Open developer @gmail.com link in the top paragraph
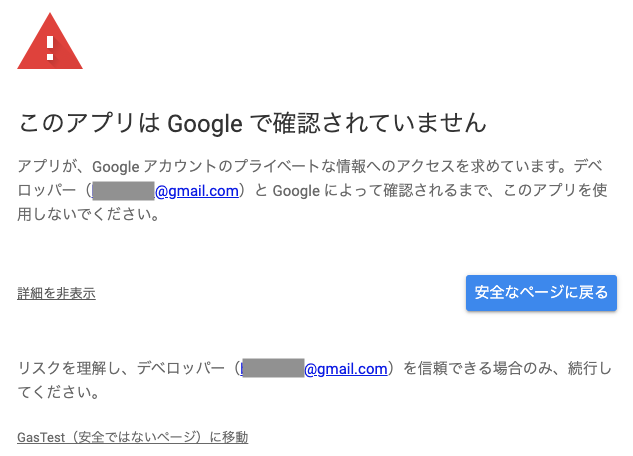This screenshot has height=456, width=633. pyautogui.click(x=197, y=190)
